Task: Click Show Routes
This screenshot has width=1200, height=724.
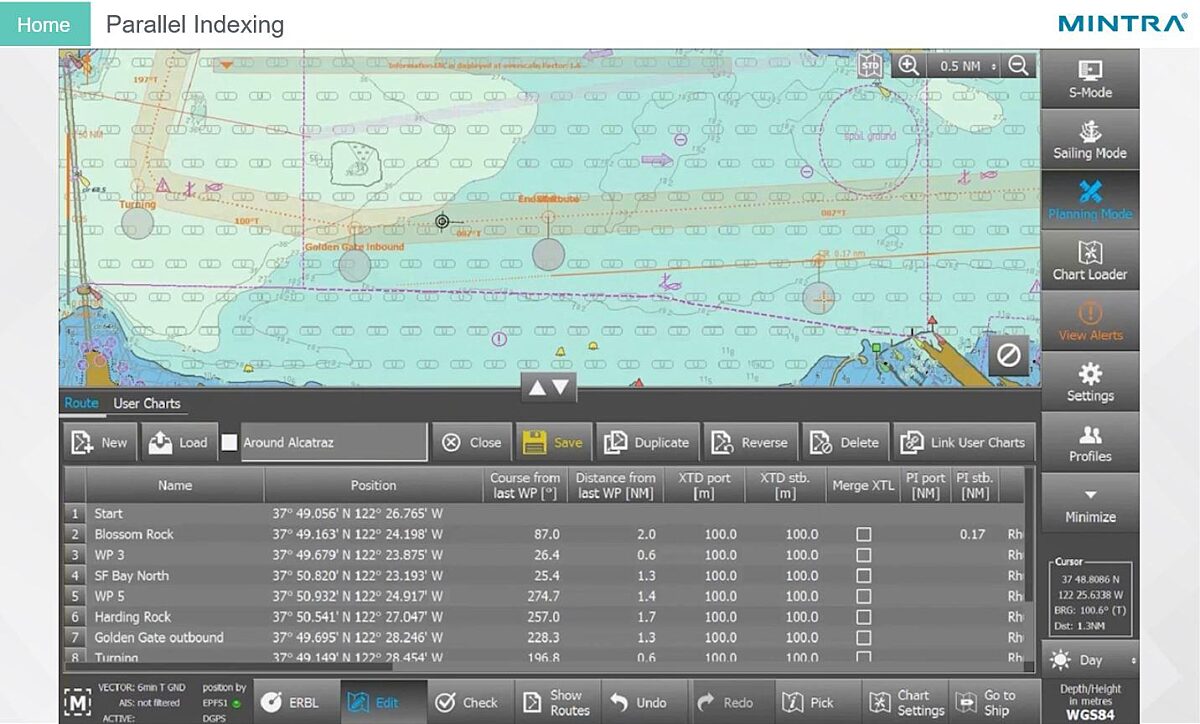Action: coord(558,702)
